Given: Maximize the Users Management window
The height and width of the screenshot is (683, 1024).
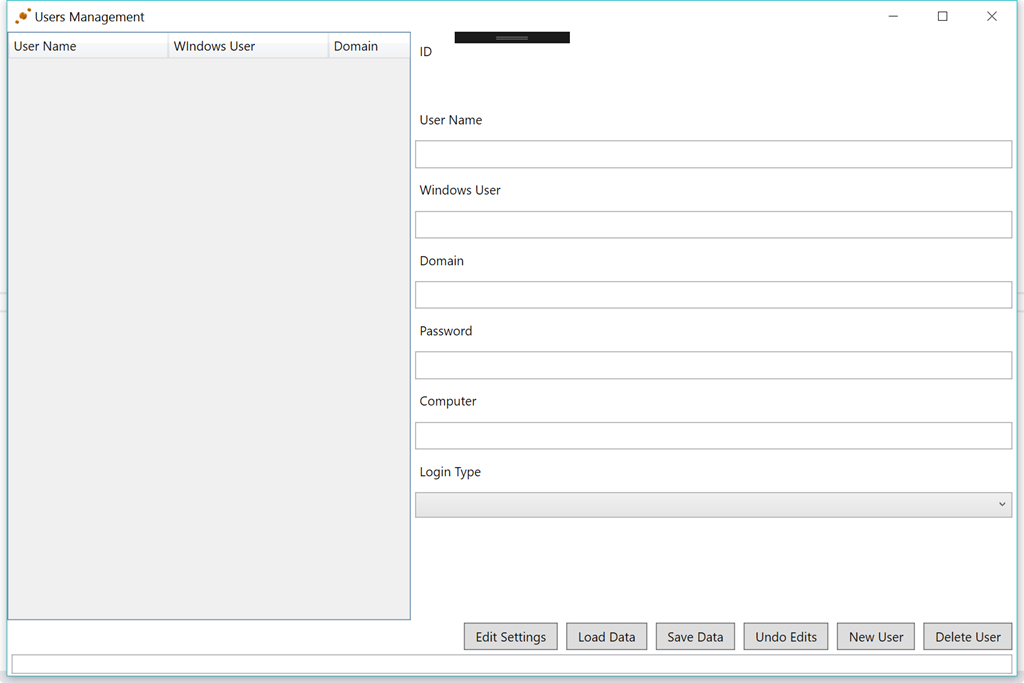Looking at the screenshot, I should pos(942,16).
